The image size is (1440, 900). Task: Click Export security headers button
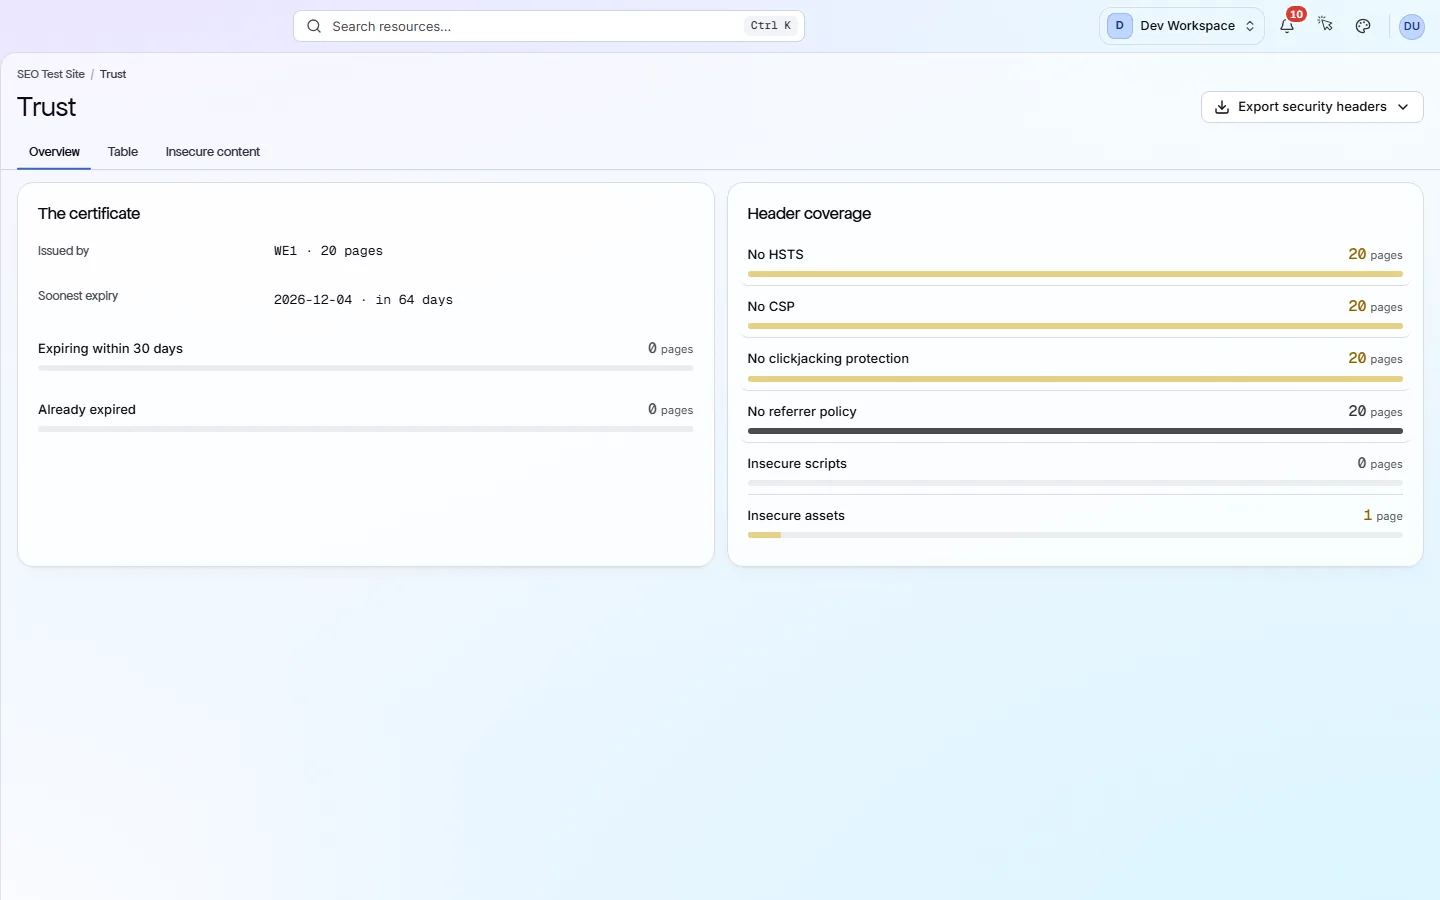(1312, 107)
